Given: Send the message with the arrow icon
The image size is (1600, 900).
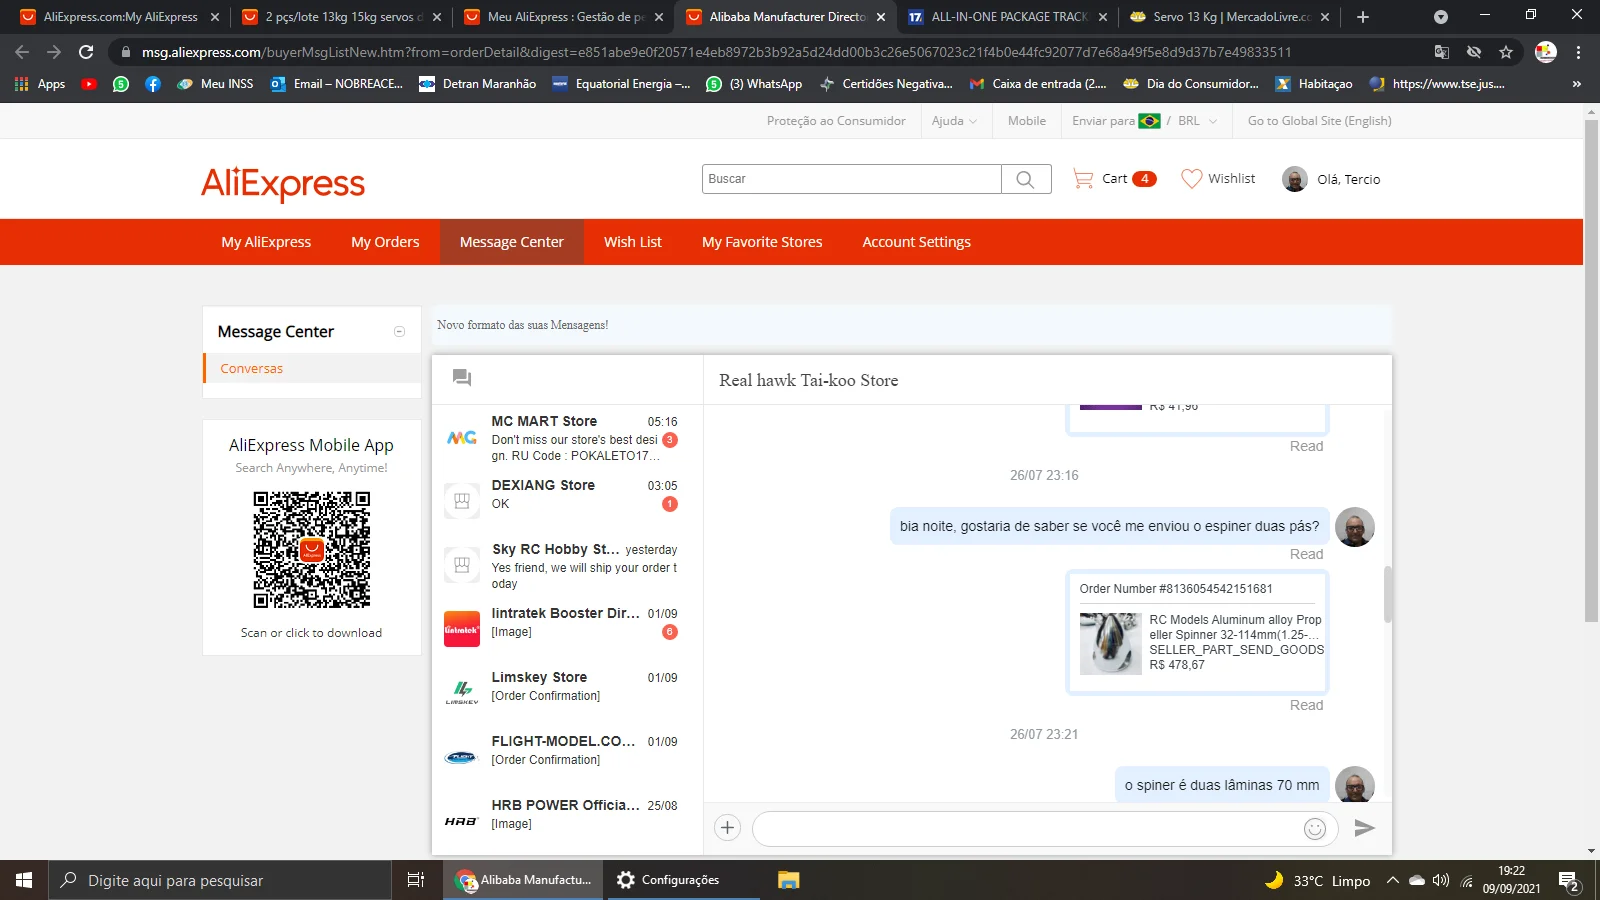Looking at the screenshot, I should coord(1365,828).
